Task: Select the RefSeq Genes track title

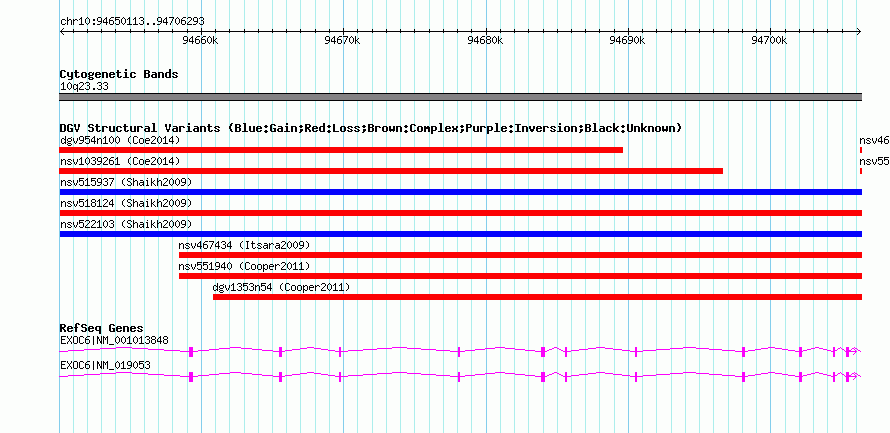Action: 102,329
